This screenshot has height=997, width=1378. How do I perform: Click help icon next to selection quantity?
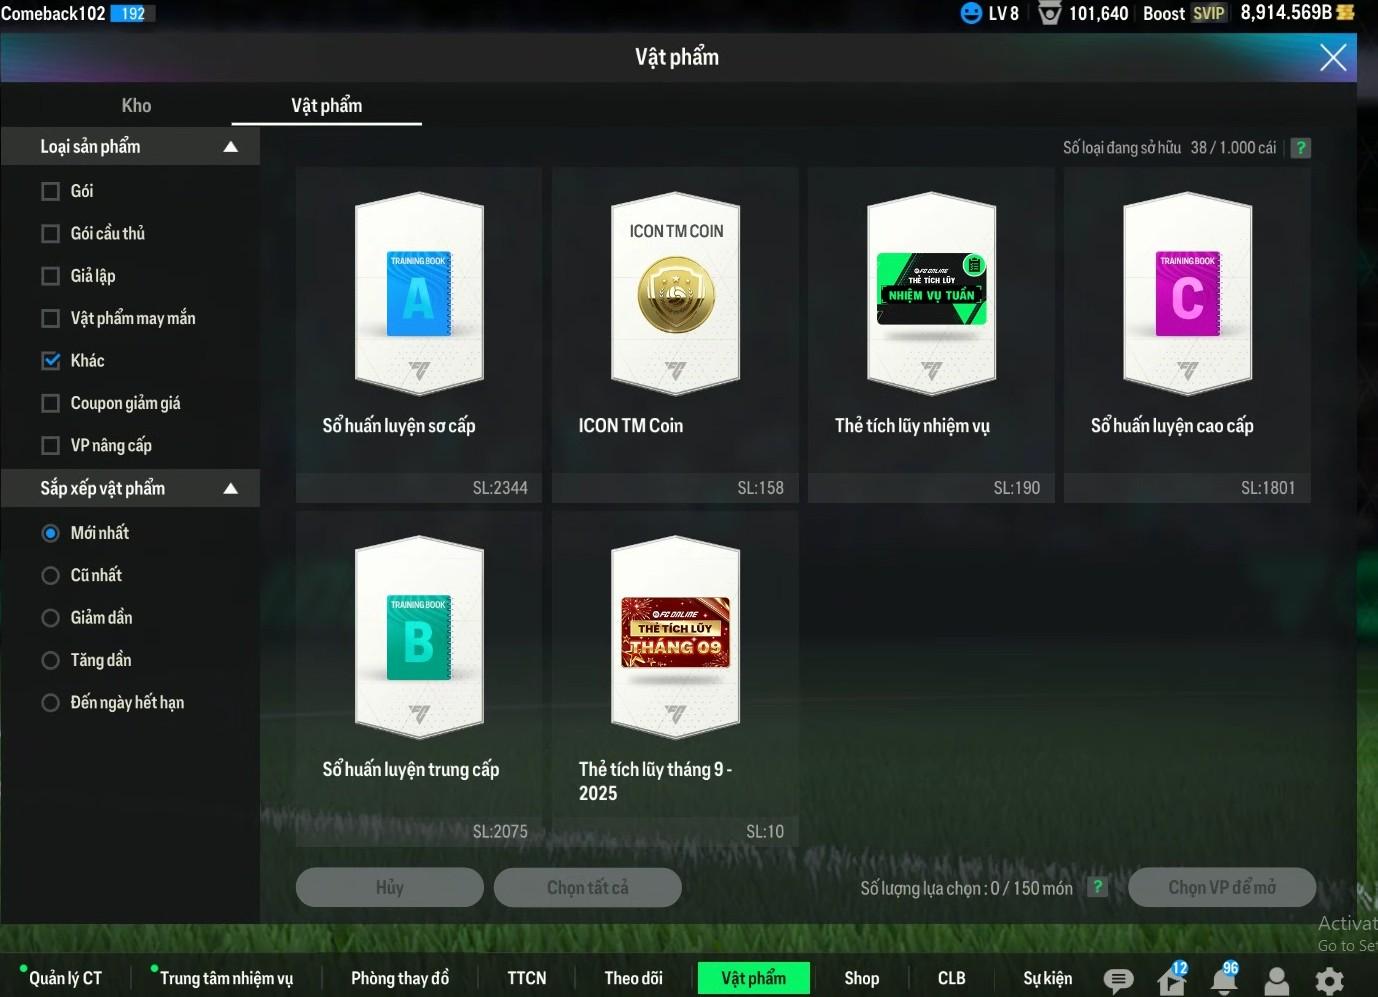1097,887
